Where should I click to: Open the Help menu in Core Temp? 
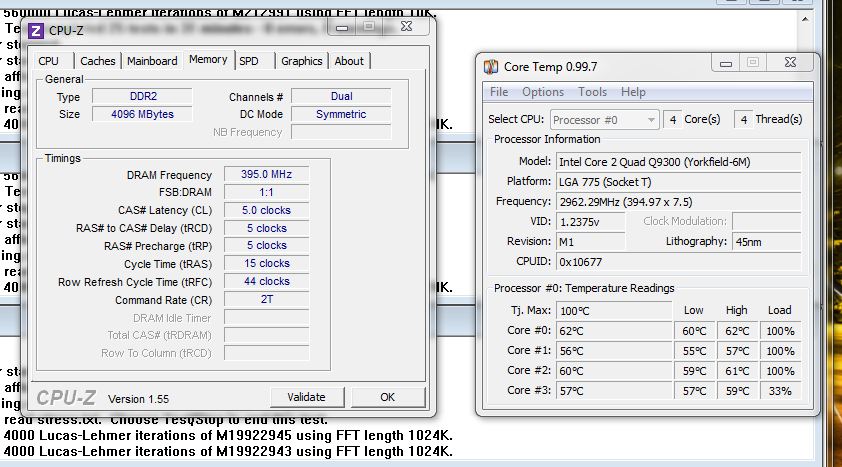point(633,92)
